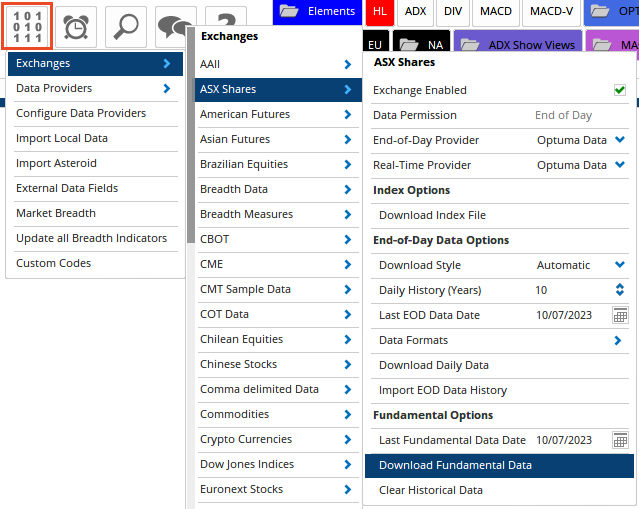Click the ADX toolbar button
The height and width of the screenshot is (509, 639).
click(x=415, y=11)
